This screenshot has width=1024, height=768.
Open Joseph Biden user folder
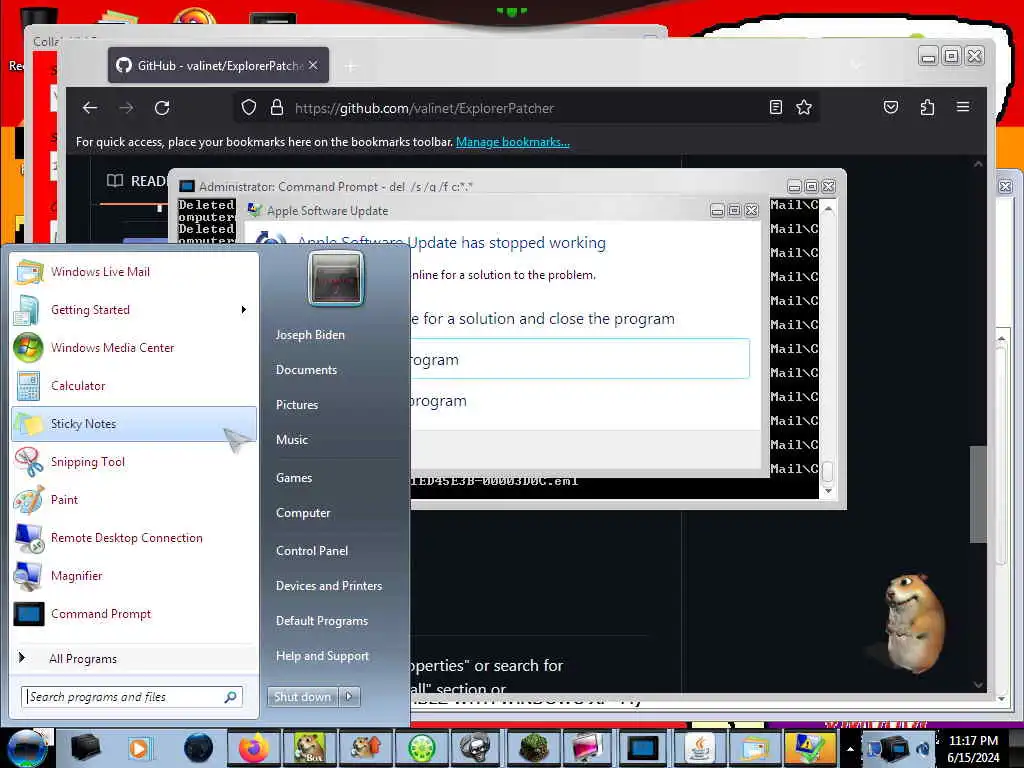point(310,334)
